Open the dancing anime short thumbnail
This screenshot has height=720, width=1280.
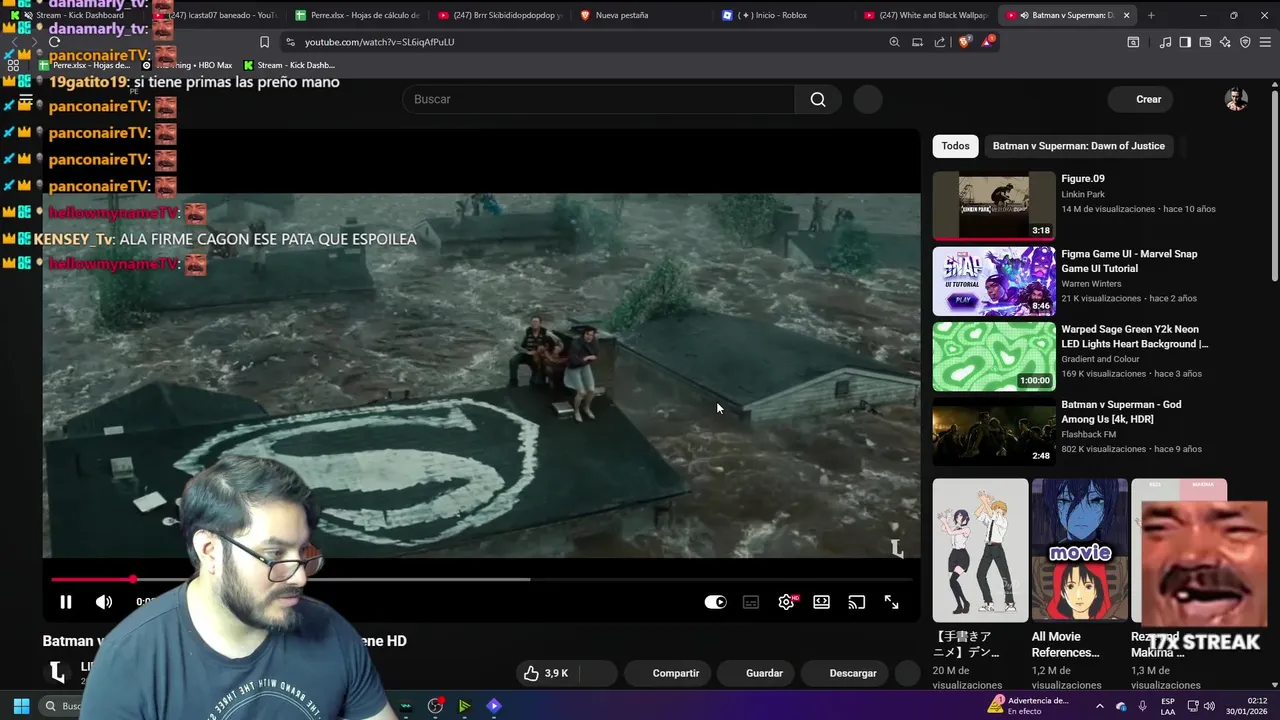[980, 550]
